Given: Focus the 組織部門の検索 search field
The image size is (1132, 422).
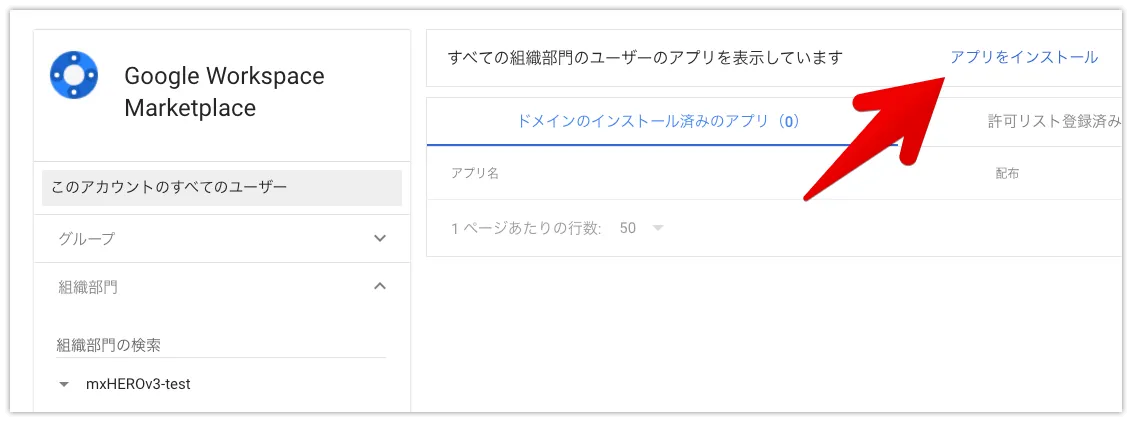Looking at the screenshot, I should 221,345.
